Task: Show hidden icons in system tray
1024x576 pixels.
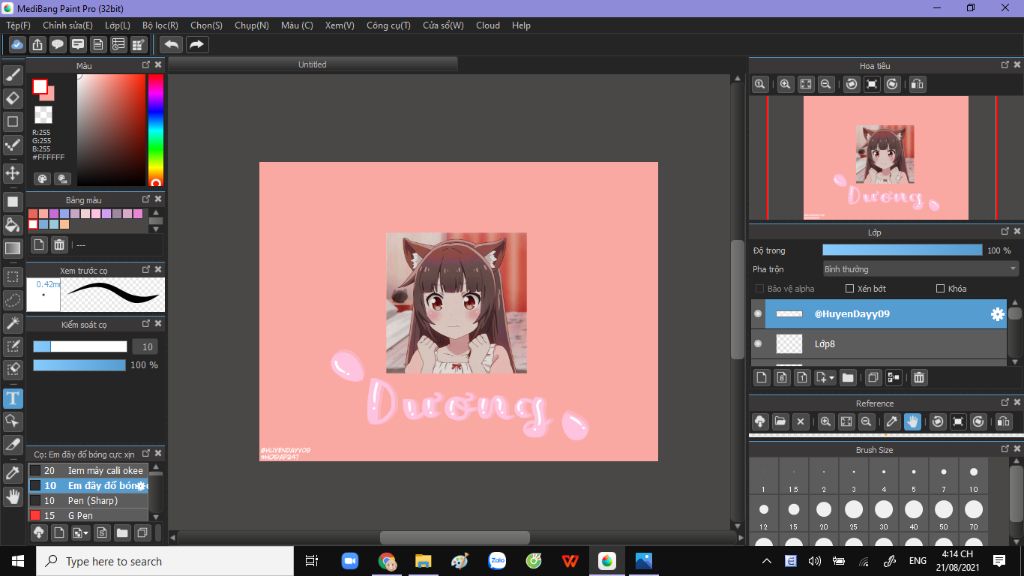Action: coord(767,561)
